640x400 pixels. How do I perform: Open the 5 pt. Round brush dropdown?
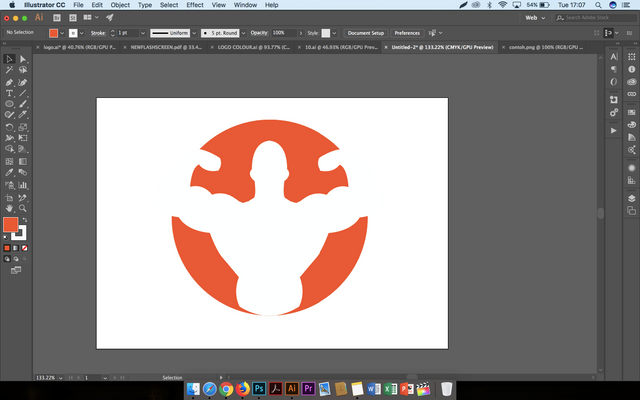click(x=244, y=33)
